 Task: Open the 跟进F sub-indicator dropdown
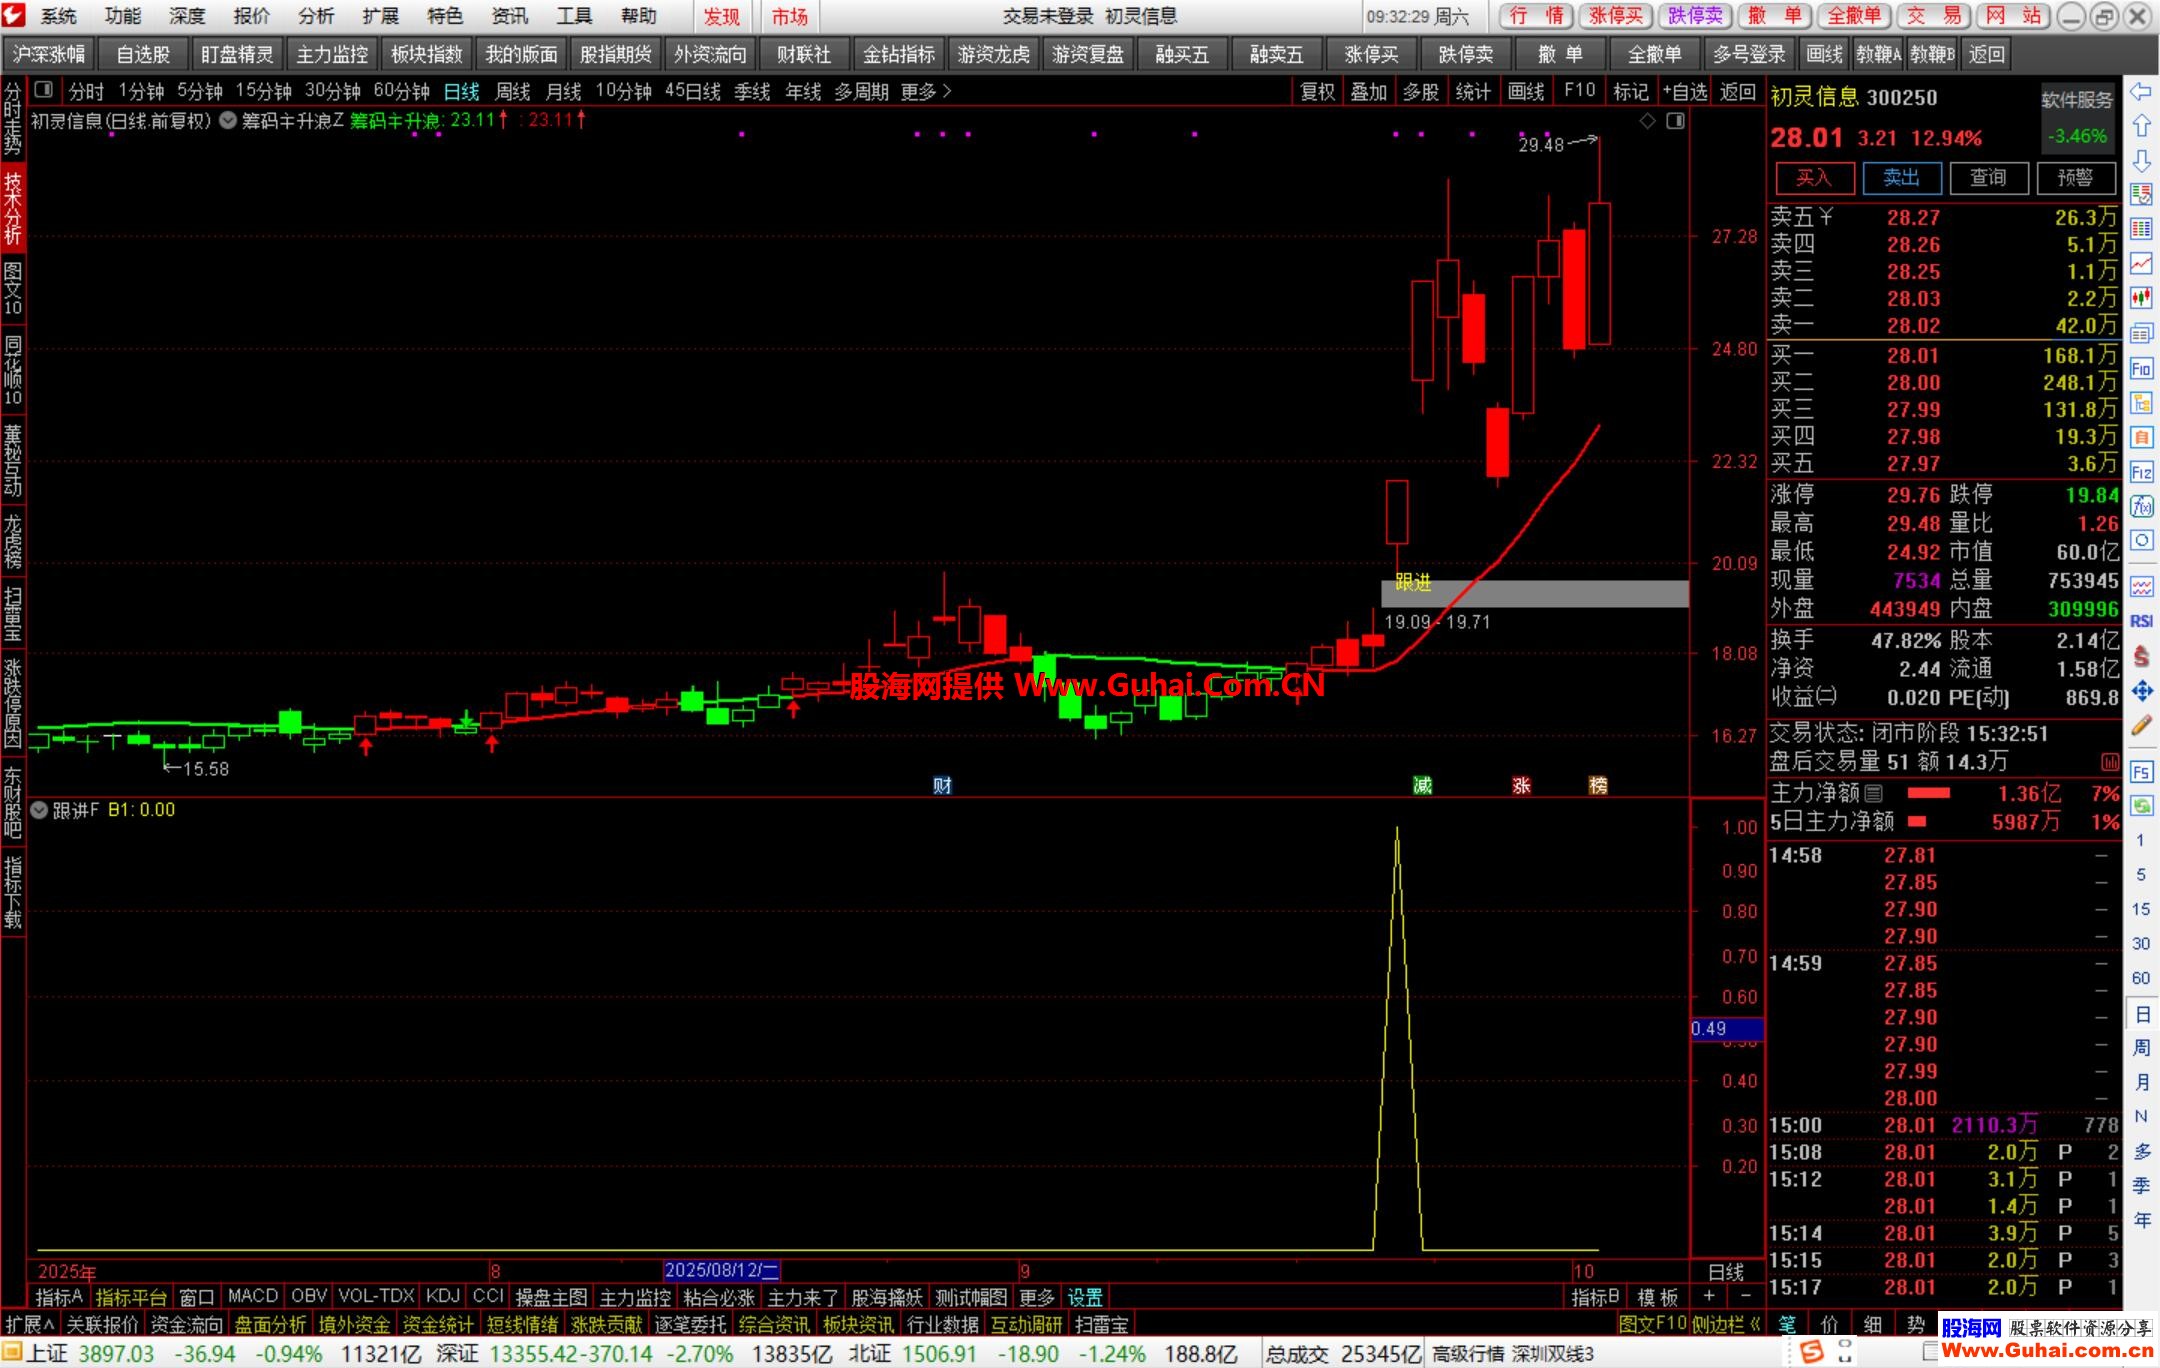click(39, 810)
